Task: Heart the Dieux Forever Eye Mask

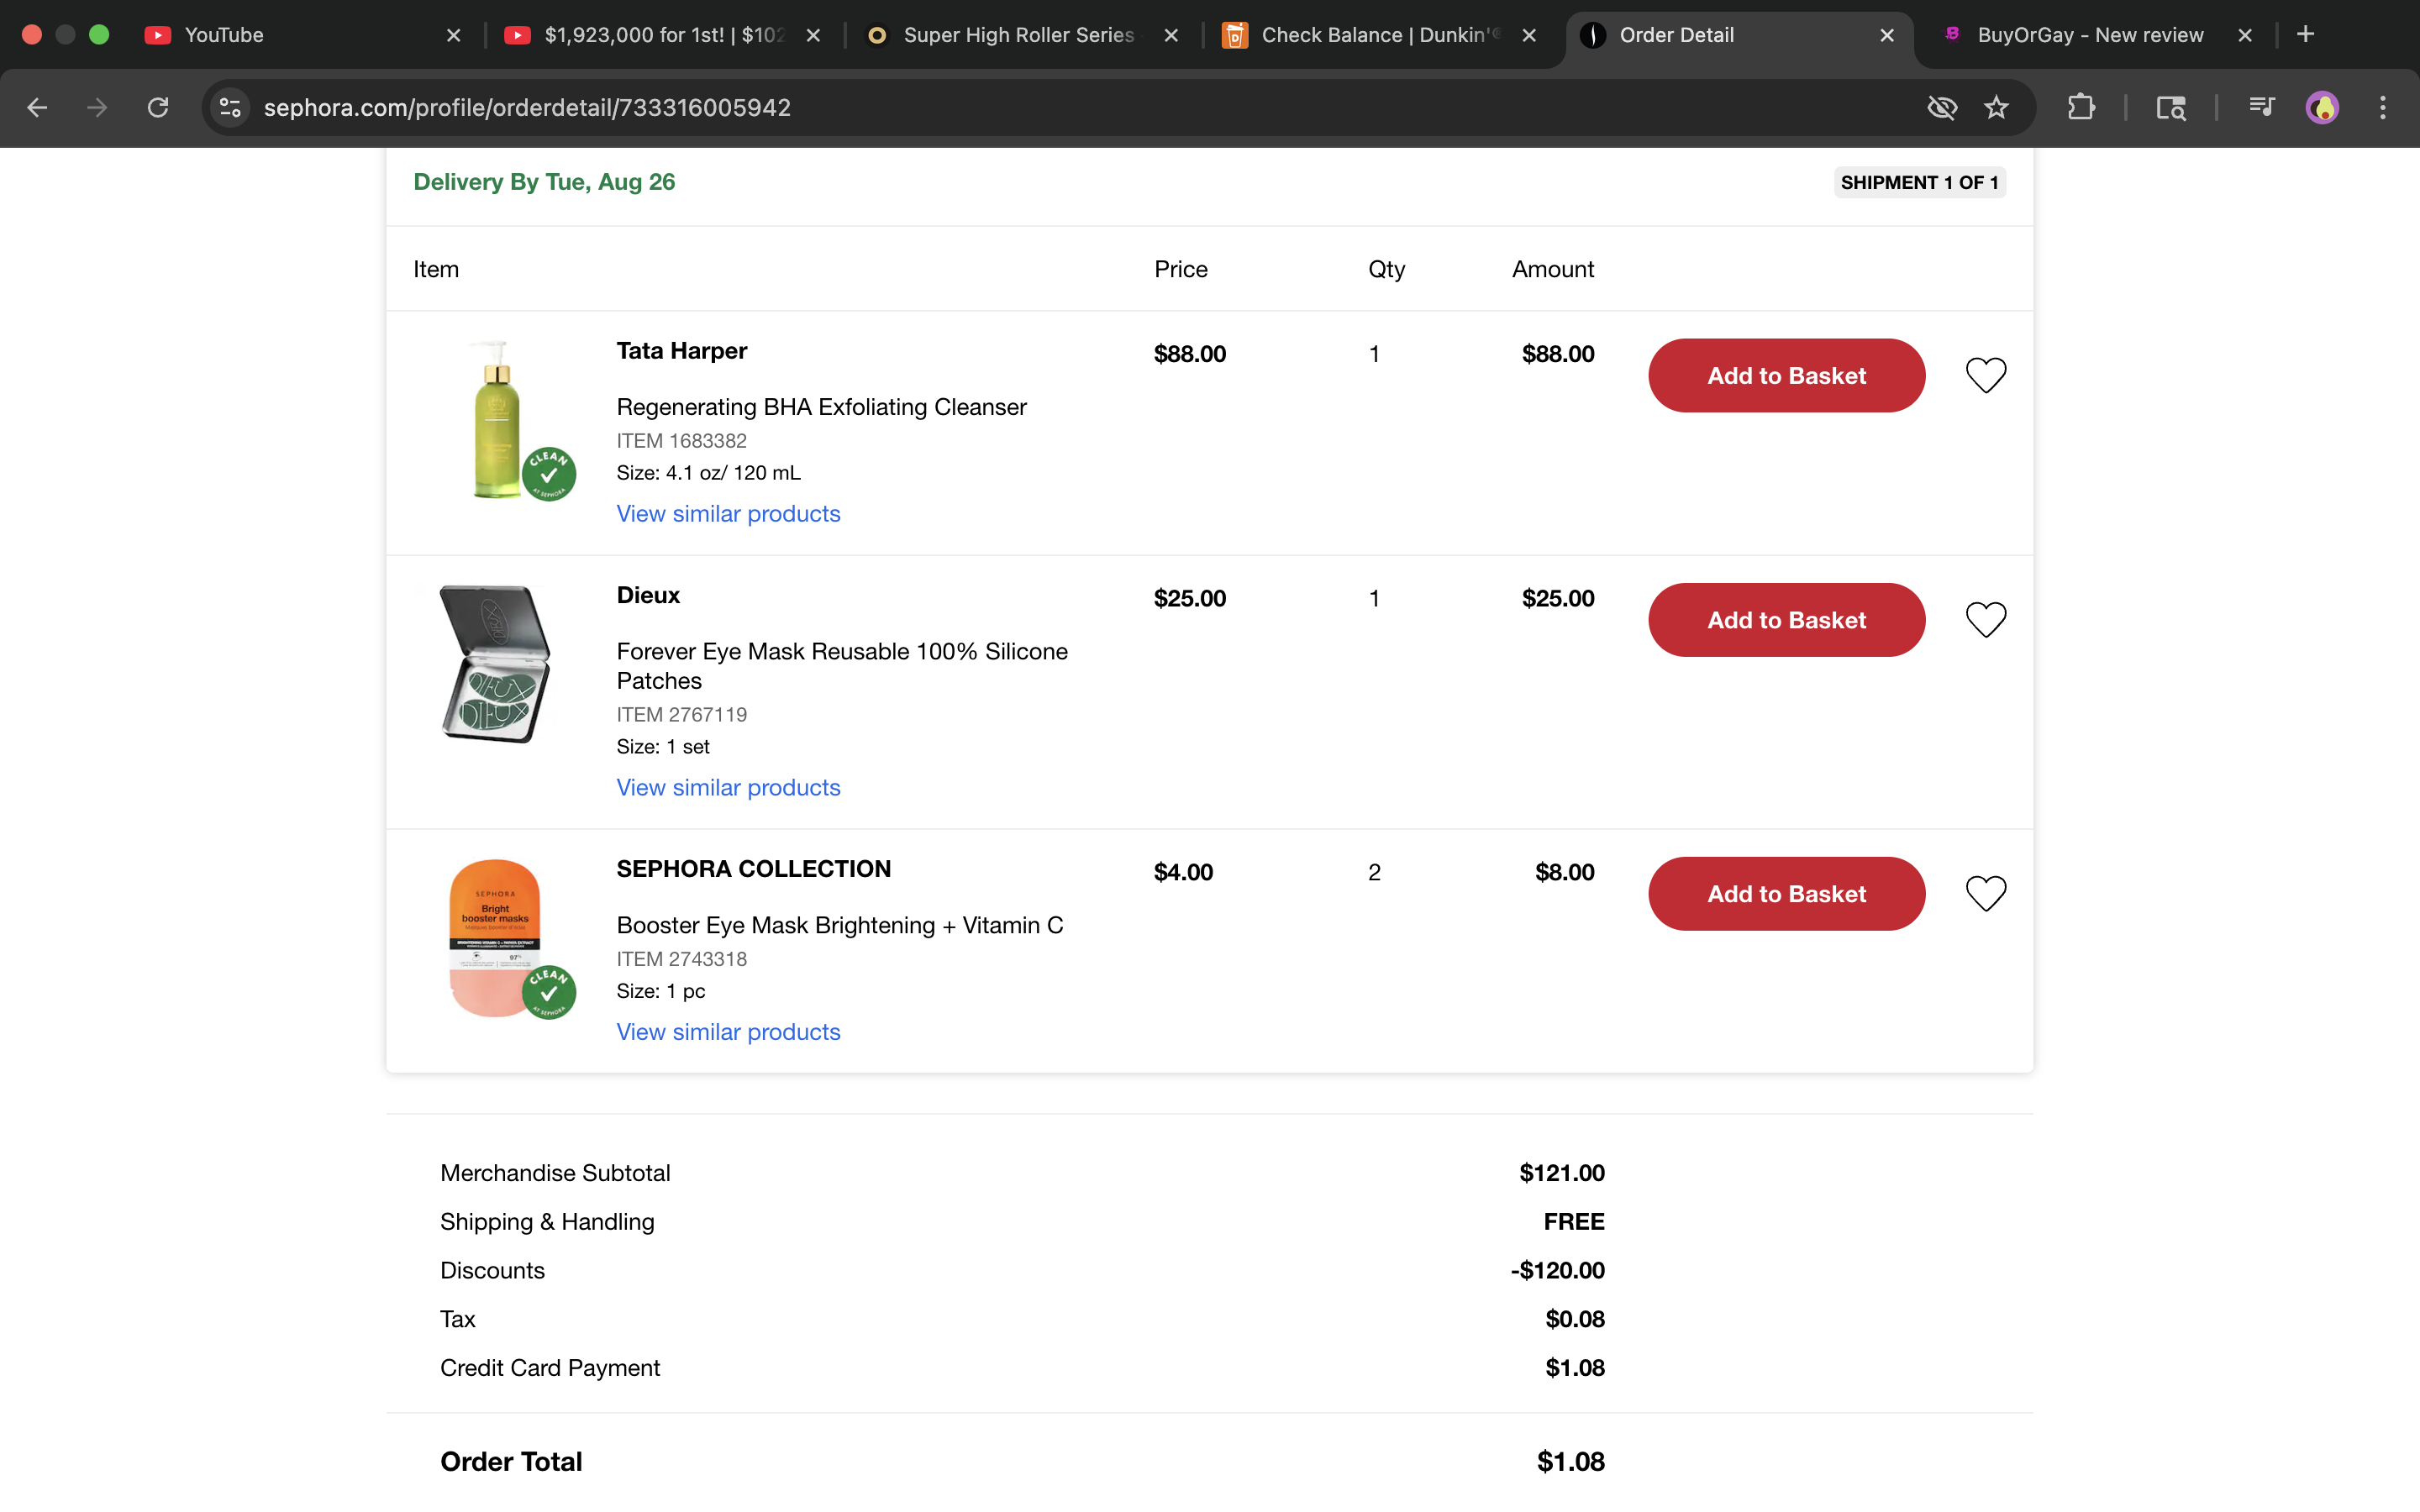Action: point(1986,620)
